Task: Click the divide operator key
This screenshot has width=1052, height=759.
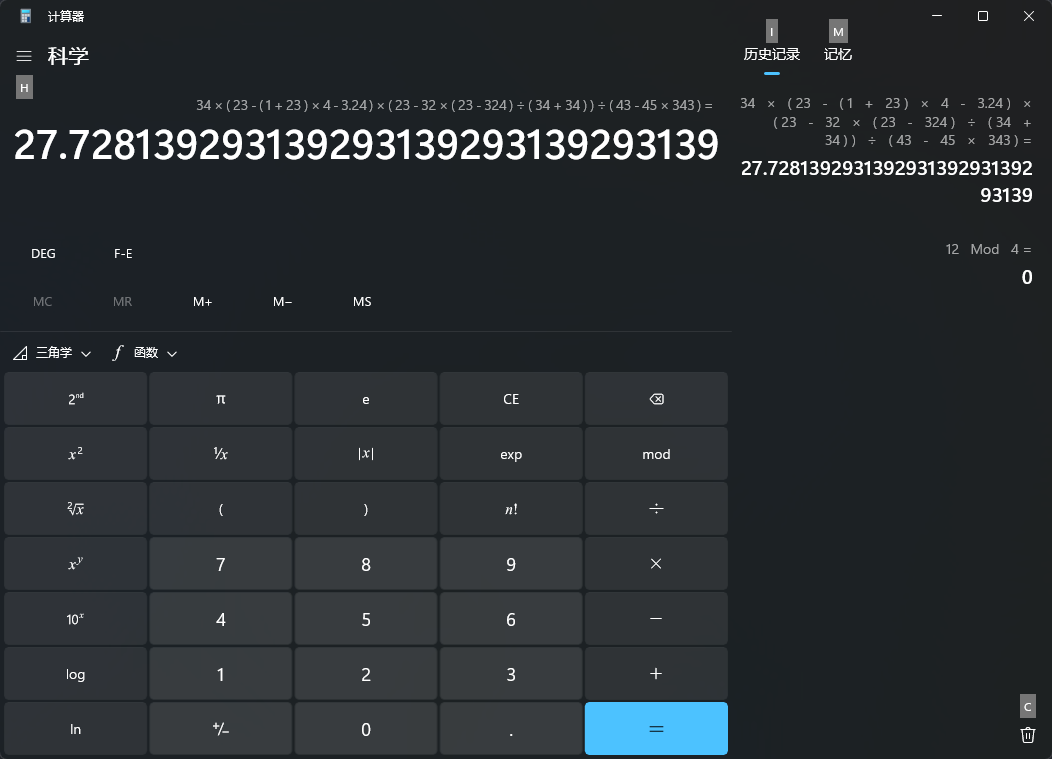Action: coord(656,509)
